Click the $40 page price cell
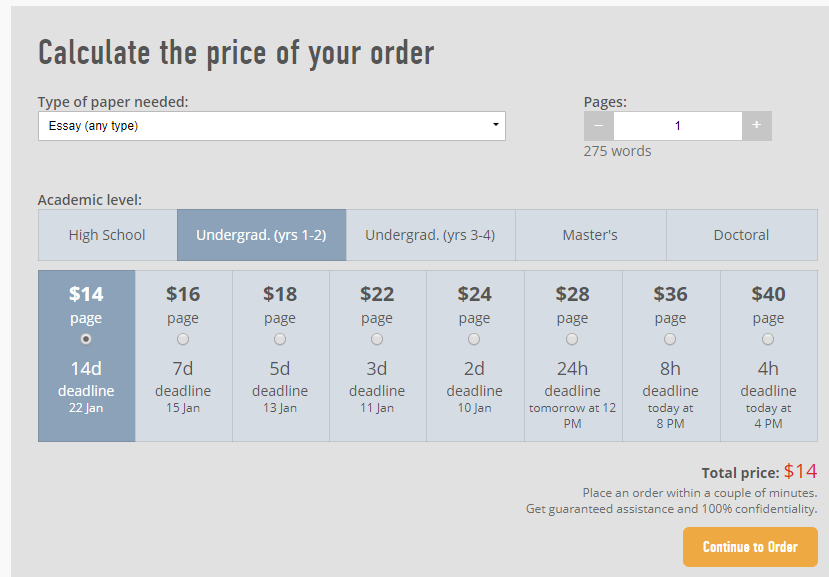This screenshot has height=577, width=829. point(769,356)
